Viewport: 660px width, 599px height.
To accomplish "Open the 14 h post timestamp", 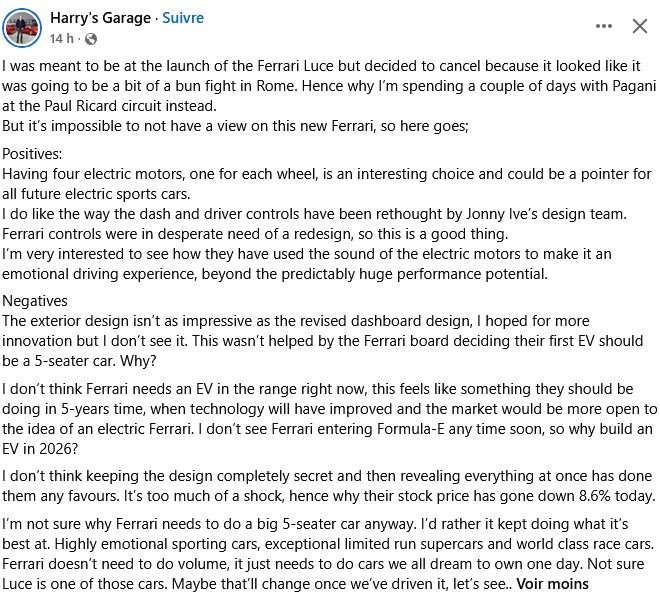I will pos(61,39).
